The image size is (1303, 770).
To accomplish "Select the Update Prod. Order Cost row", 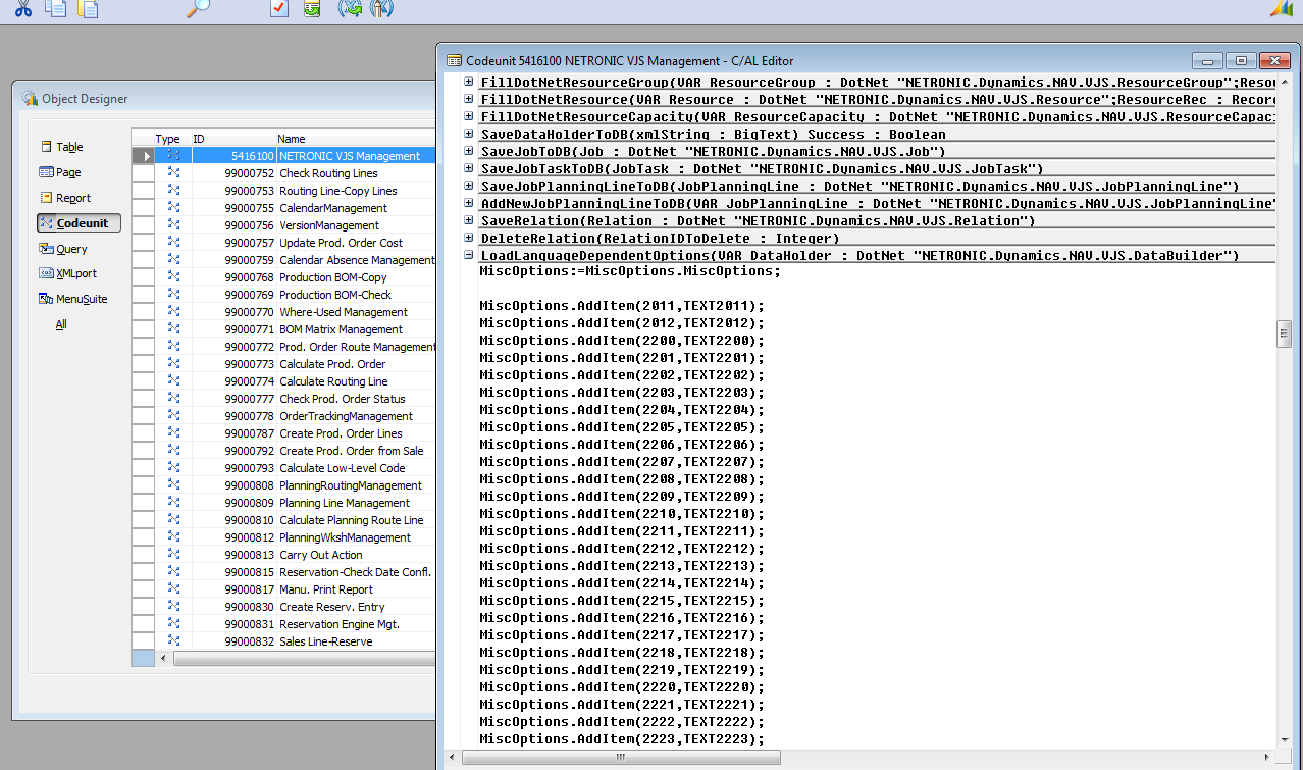I will pos(284,243).
